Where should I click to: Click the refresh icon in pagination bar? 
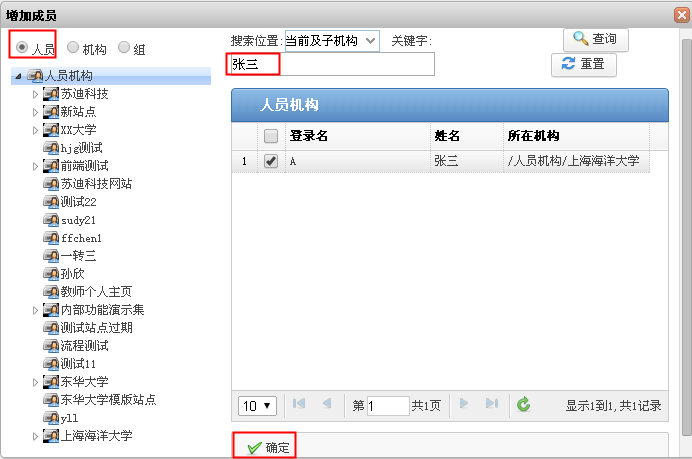(523, 405)
